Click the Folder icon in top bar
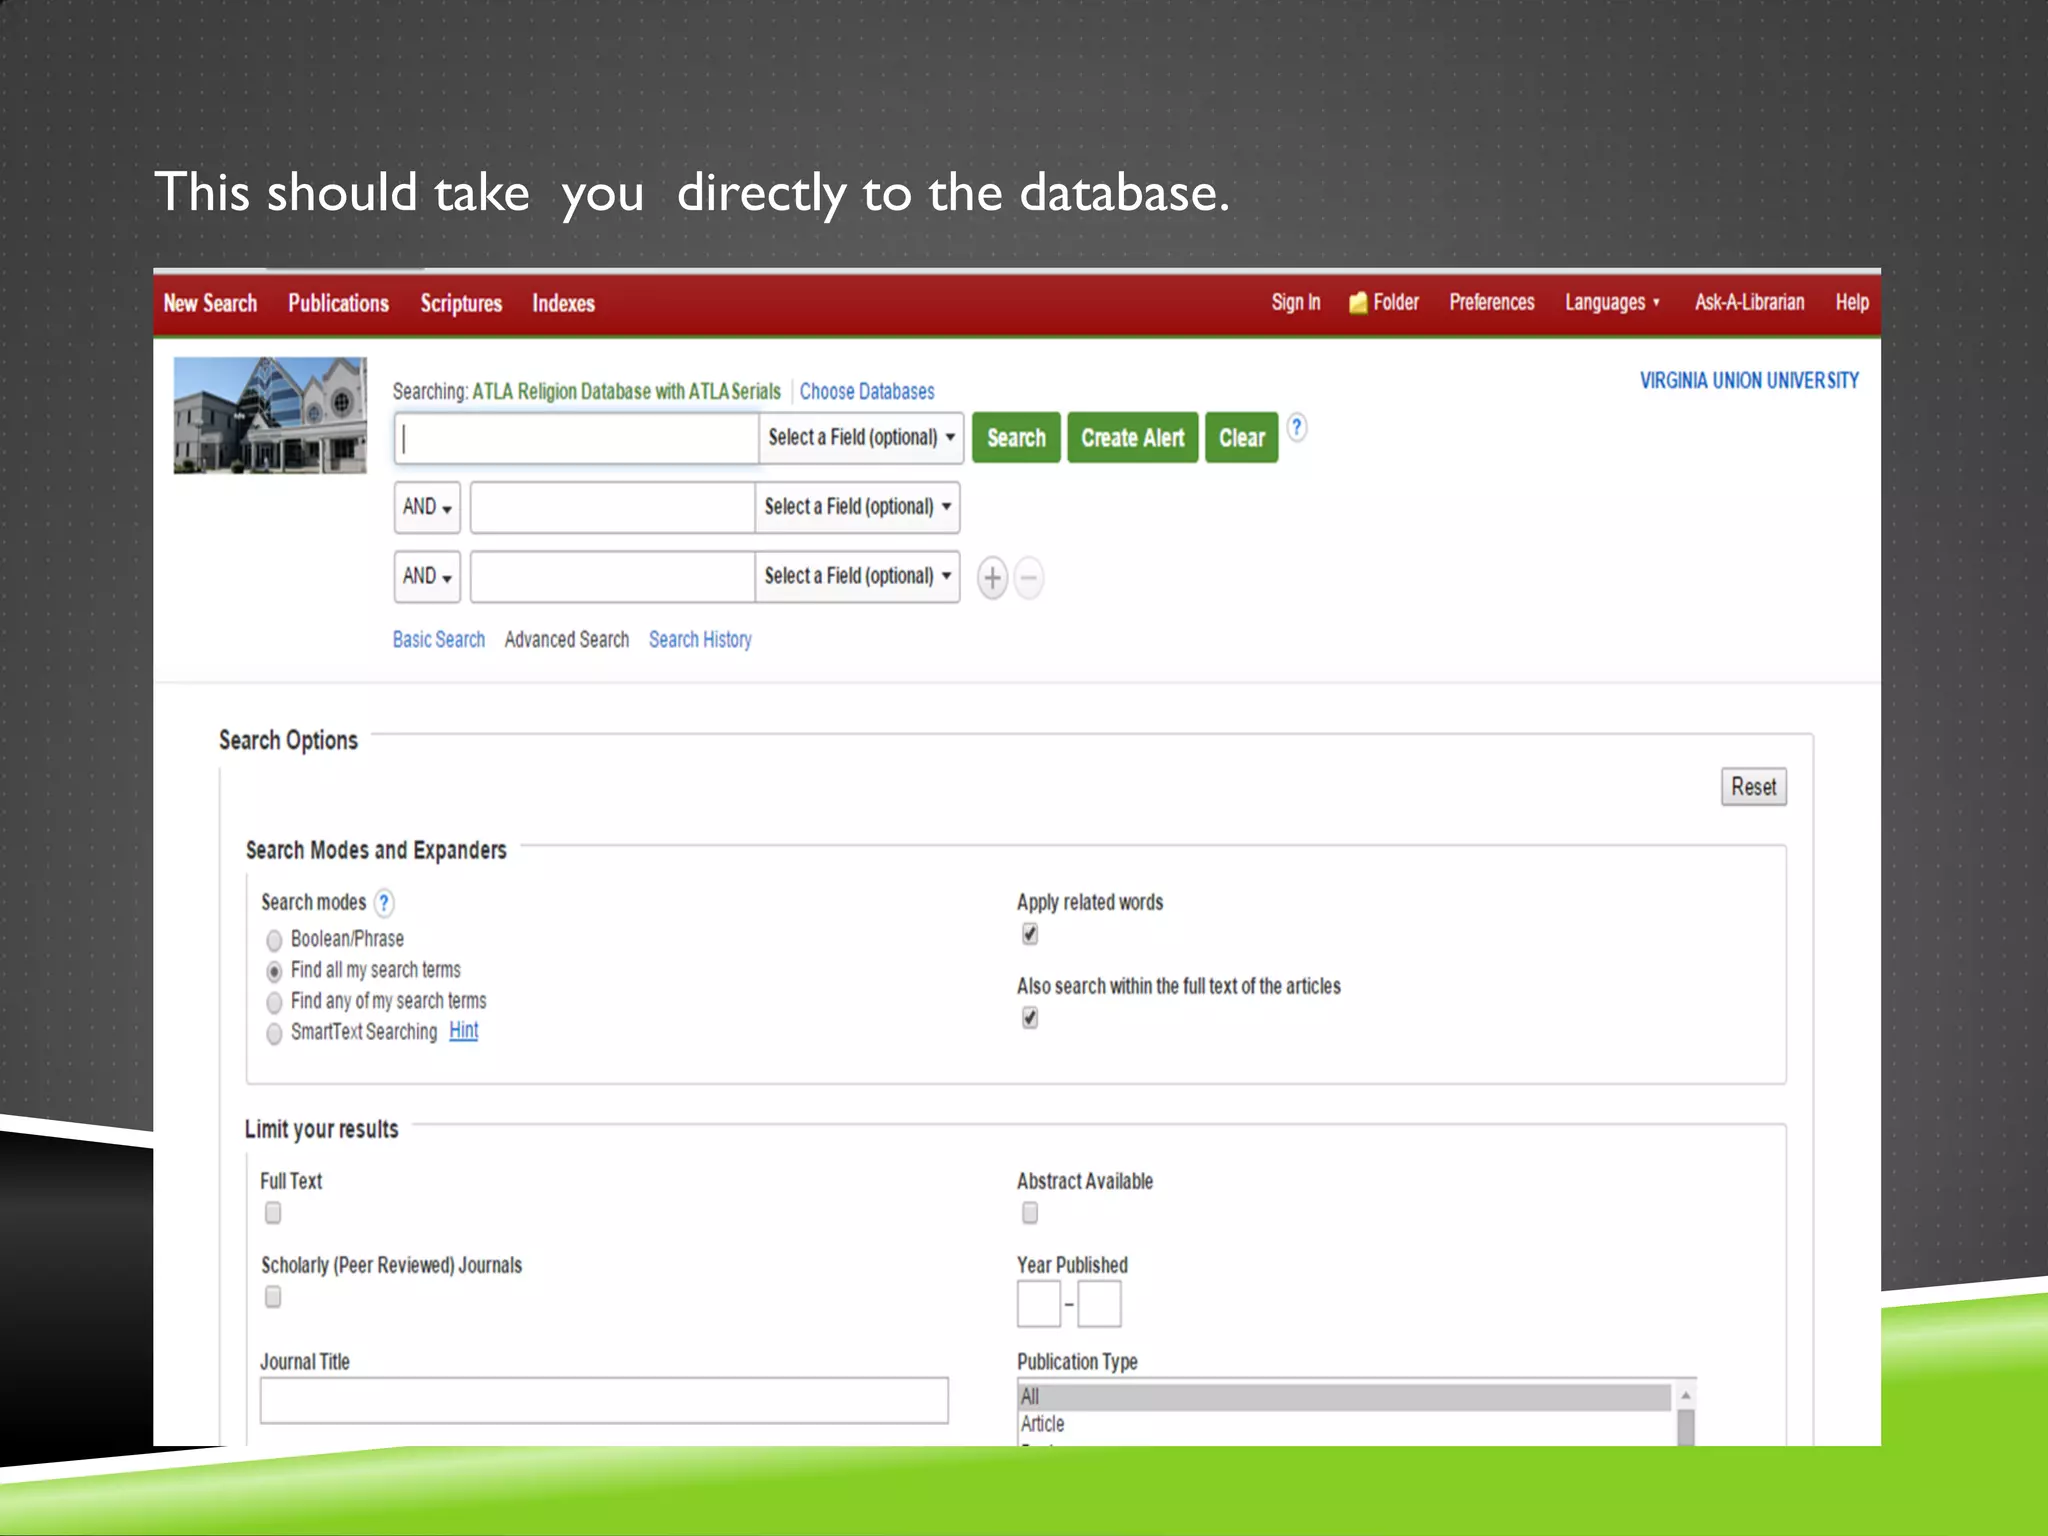Screen dimensions: 2048x1536 point(1357,303)
